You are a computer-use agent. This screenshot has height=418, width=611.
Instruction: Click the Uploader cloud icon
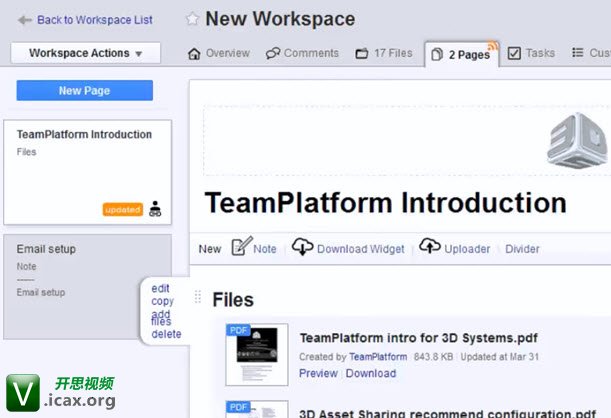430,246
